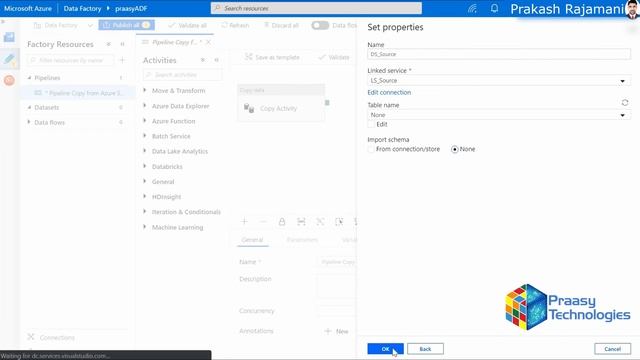Expand Batch Service activities
640x360 pixels.
144,136
